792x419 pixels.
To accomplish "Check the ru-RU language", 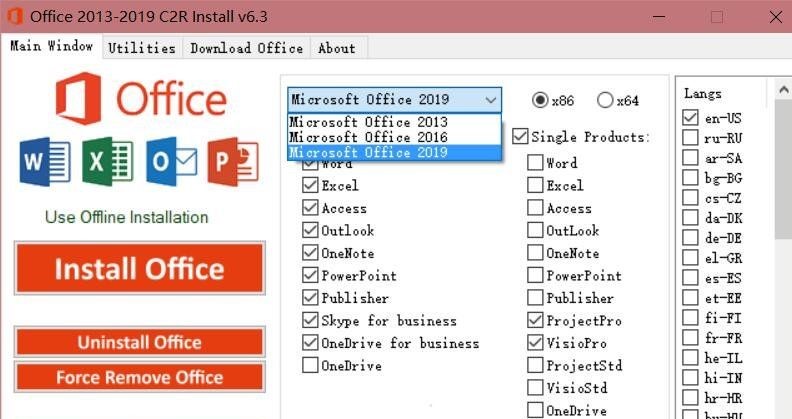I will point(690,137).
